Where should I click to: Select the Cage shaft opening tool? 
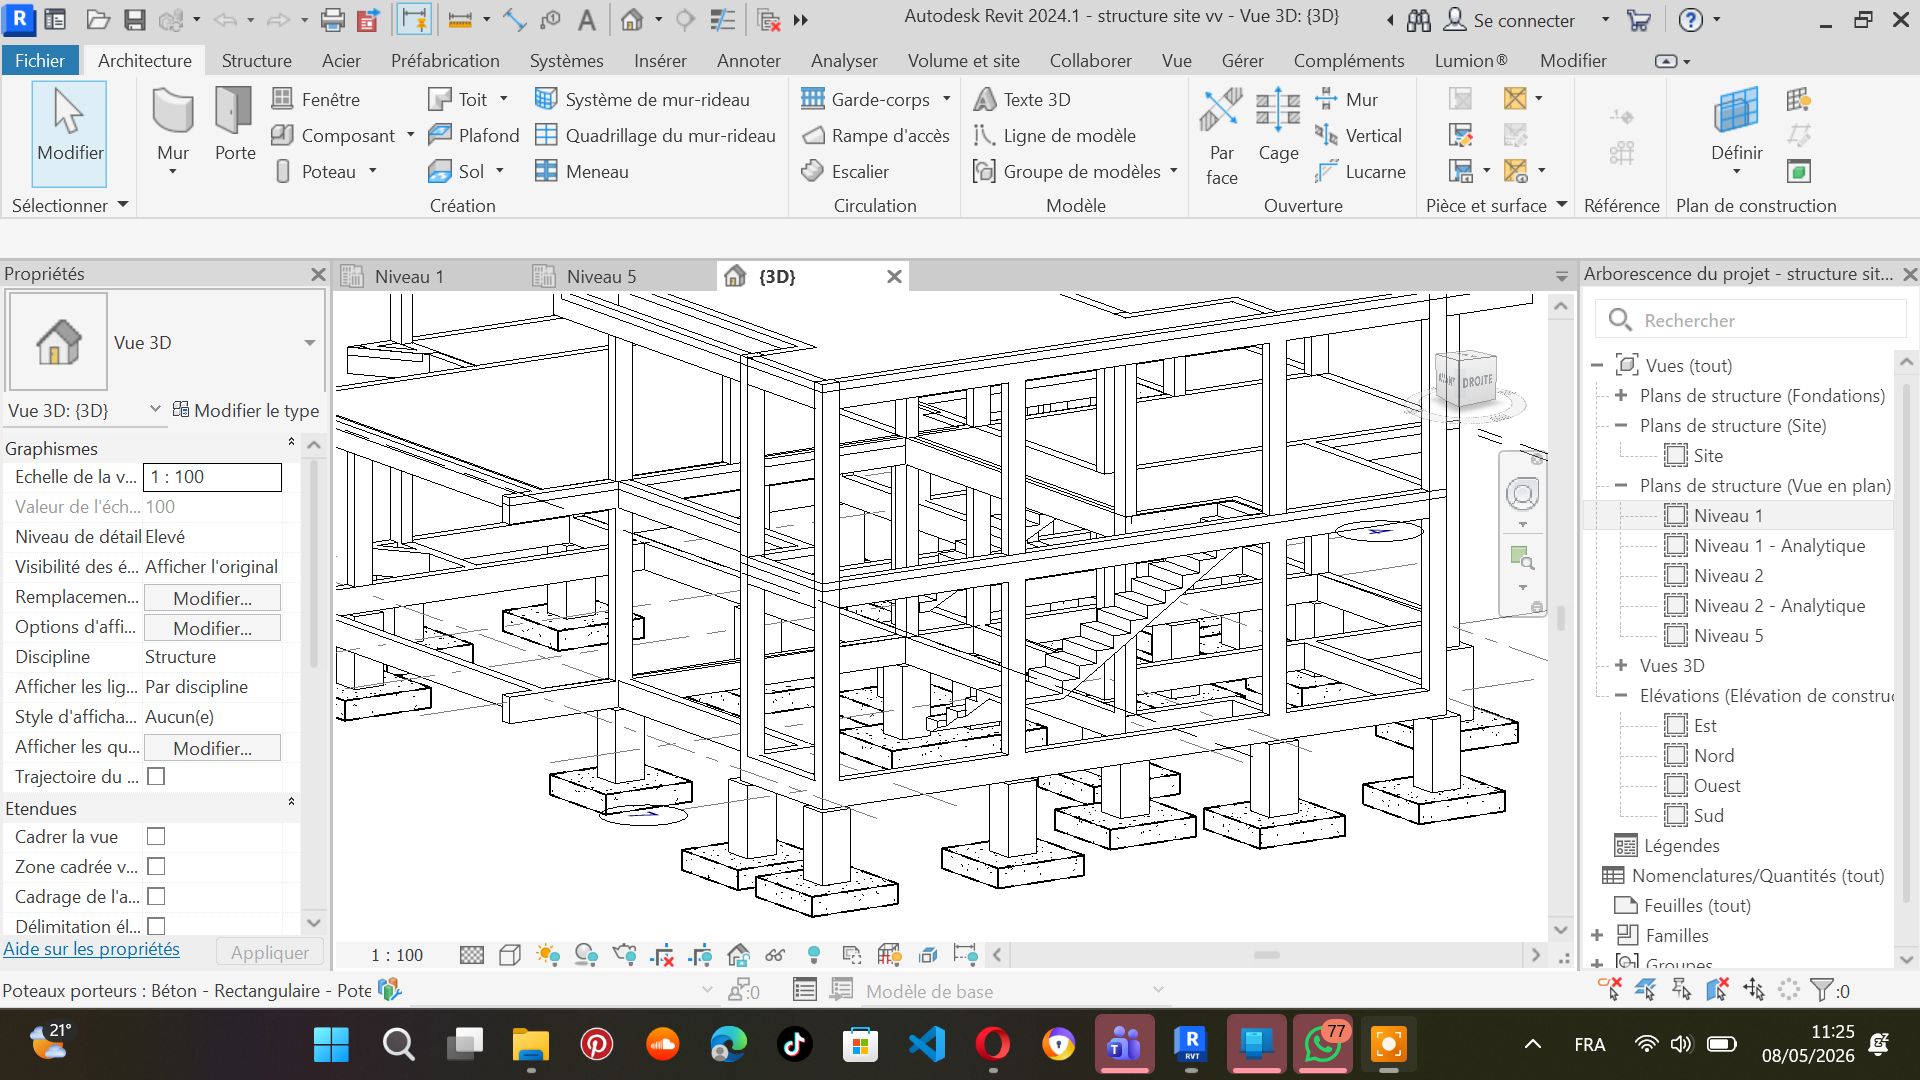point(1278,125)
